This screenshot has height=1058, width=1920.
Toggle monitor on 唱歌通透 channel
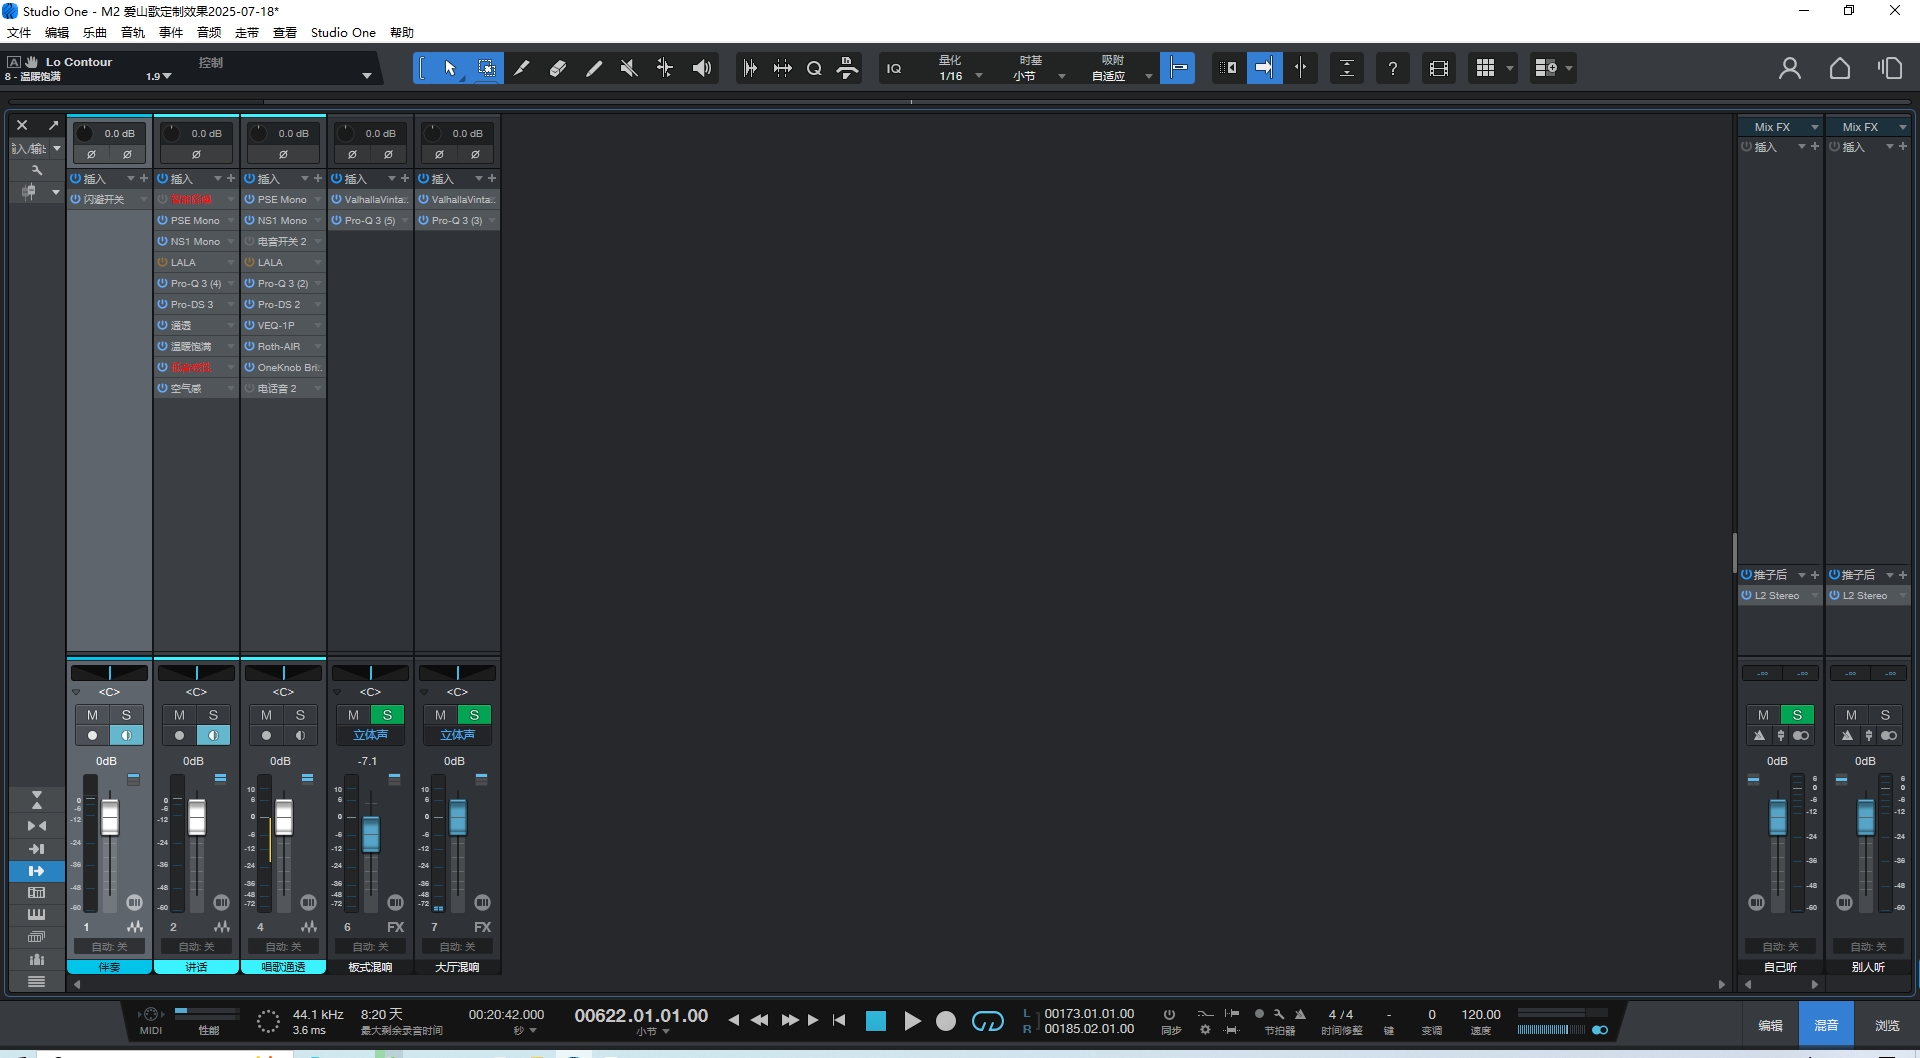click(300, 736)
